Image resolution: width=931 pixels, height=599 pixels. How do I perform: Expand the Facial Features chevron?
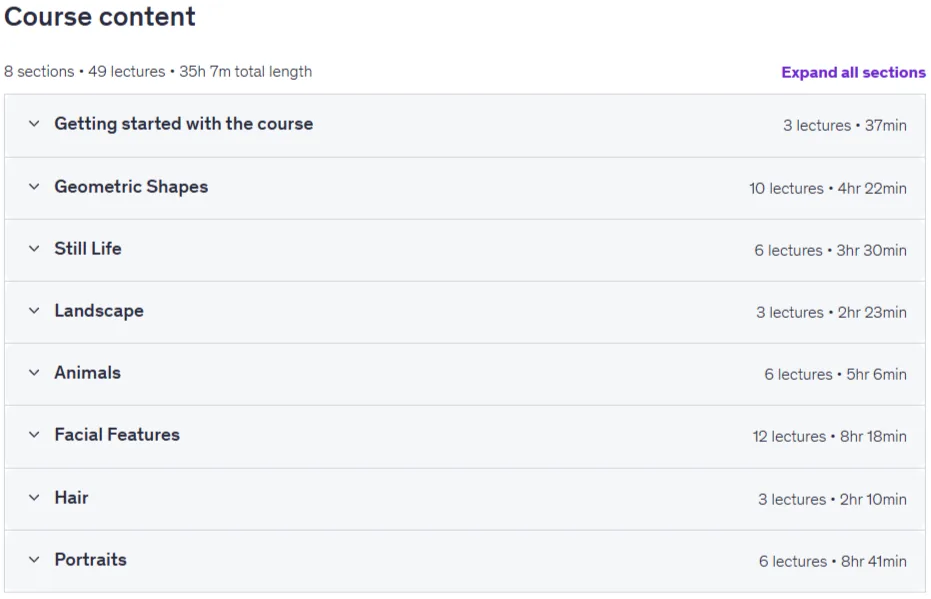point(34,435)
